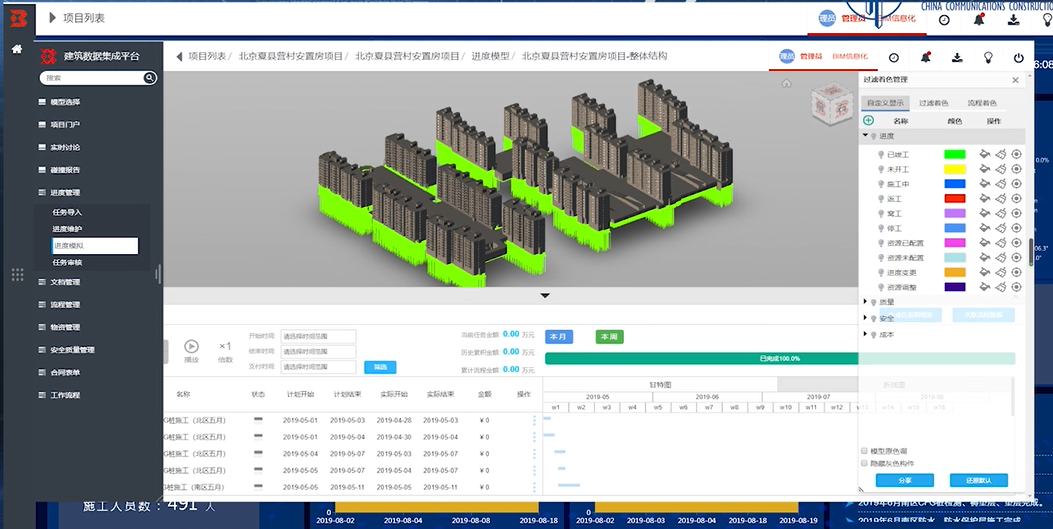1053x529 pixels.
Task: Enable the 隐藏灰色构件 checkbox
Action: click(x=865, y=464)
